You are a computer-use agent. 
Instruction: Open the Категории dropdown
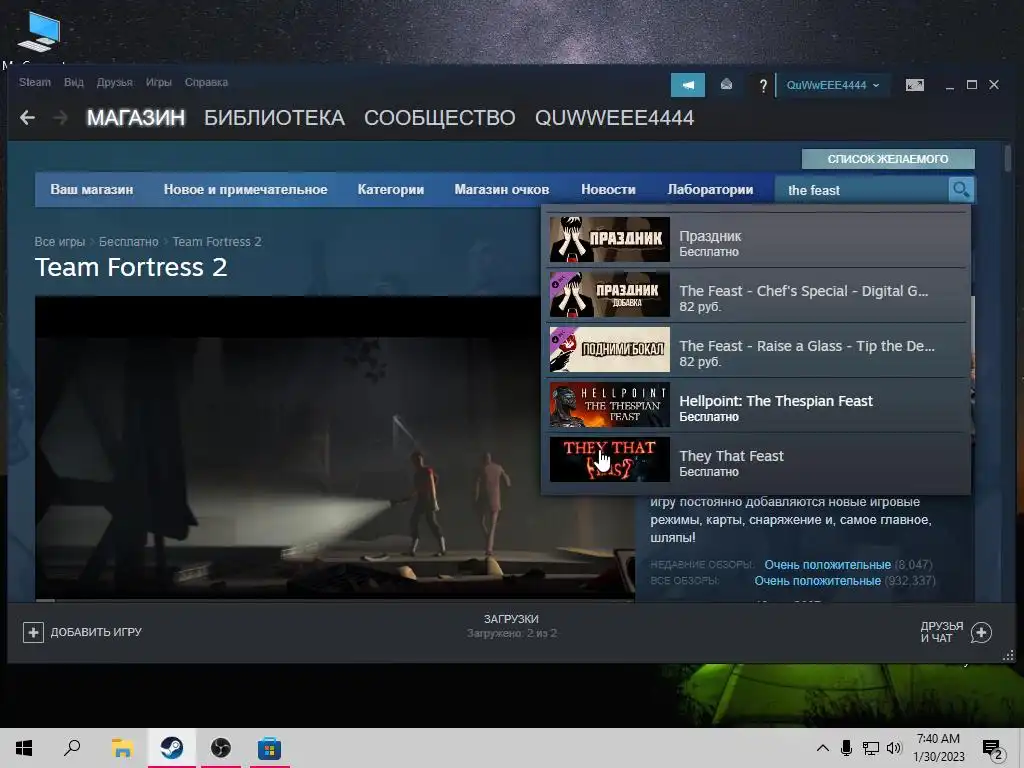pos(391,189)
